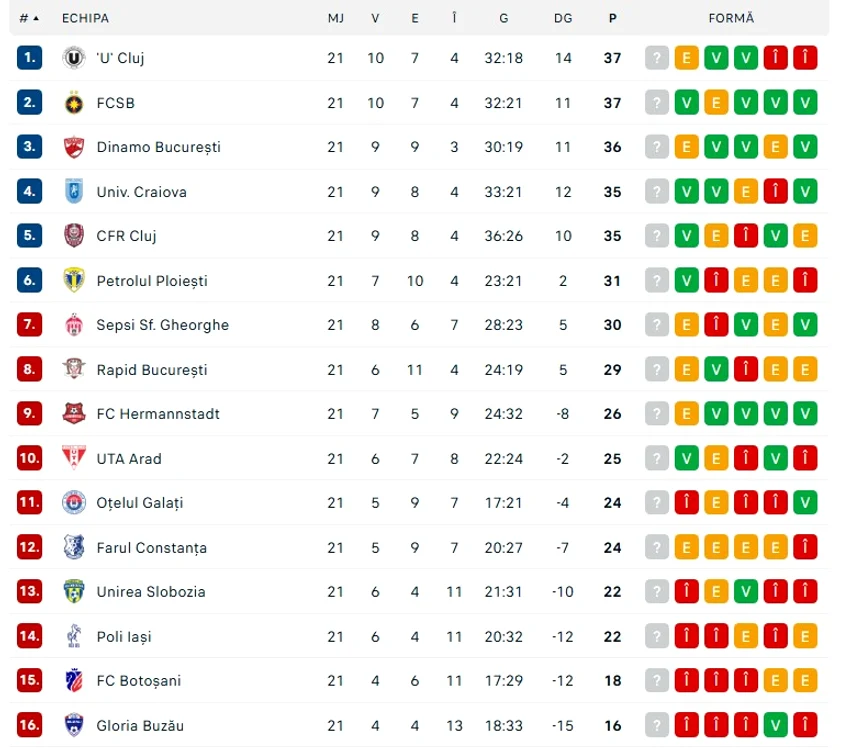843x750 pixels.
Task: Click 'U' Cluj's last red Î form badge
Action: [805, 58]
